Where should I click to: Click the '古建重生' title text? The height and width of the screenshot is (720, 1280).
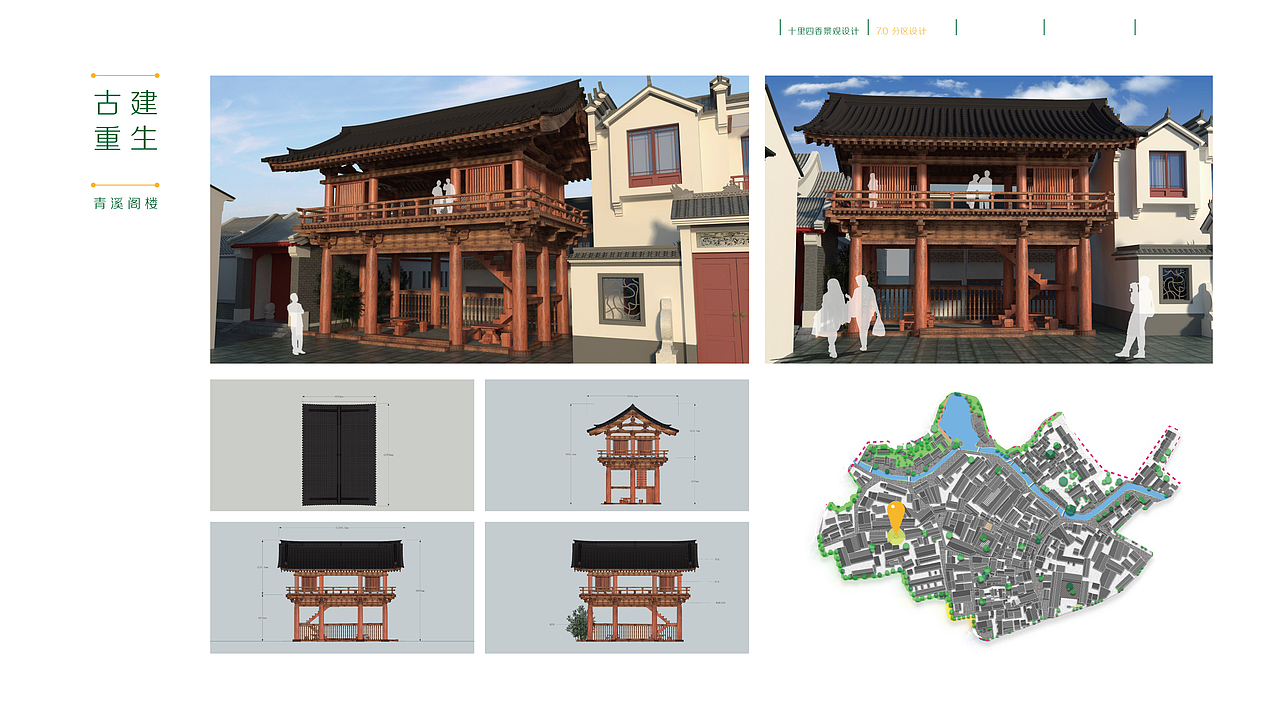126,120
